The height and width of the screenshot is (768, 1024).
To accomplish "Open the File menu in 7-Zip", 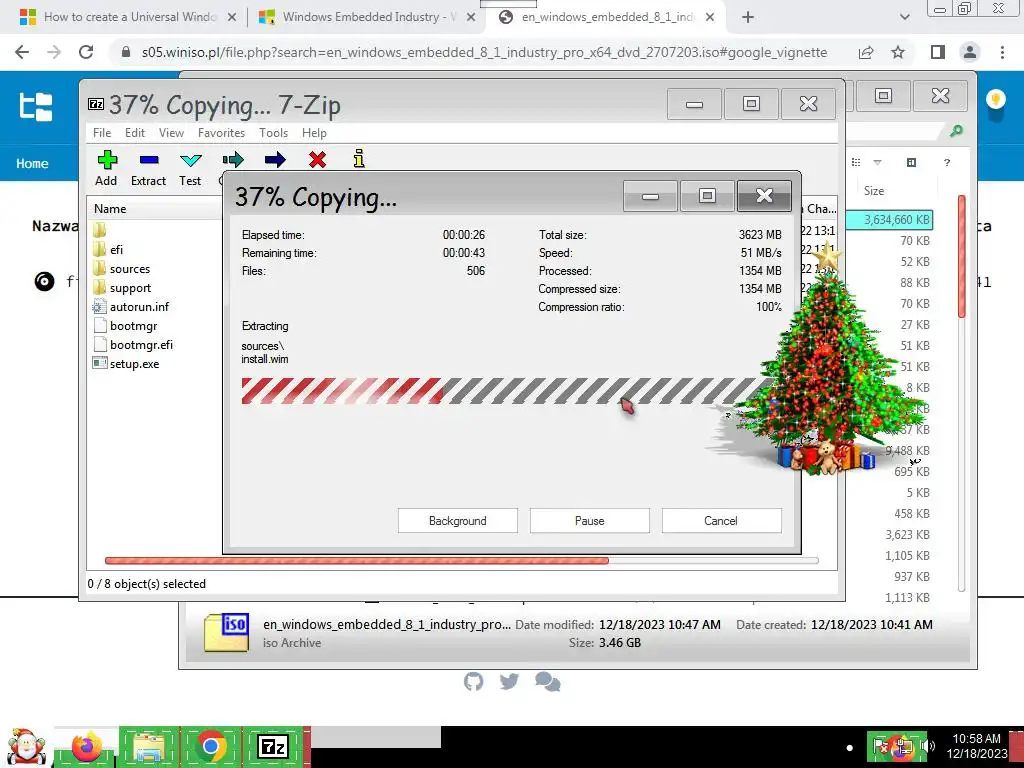I will 102,133.
